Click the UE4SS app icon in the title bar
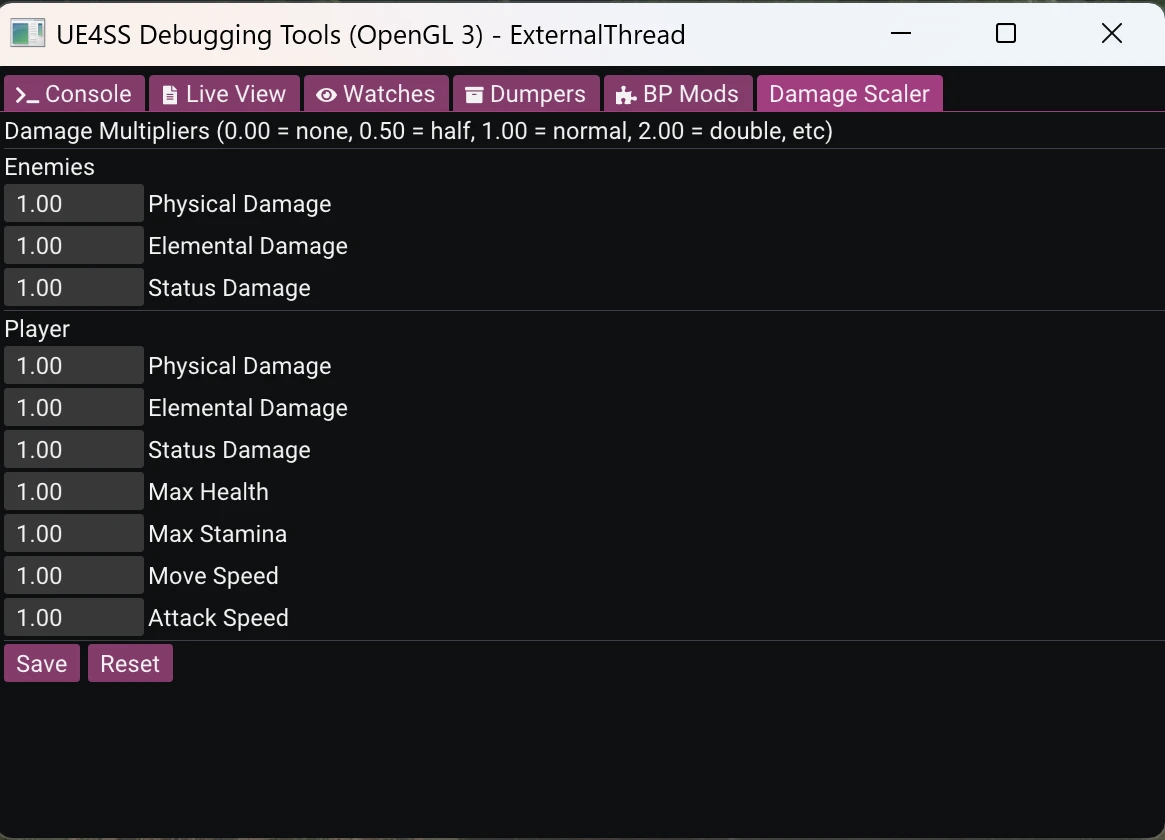Screen dimensions: 1165x840 27,33
